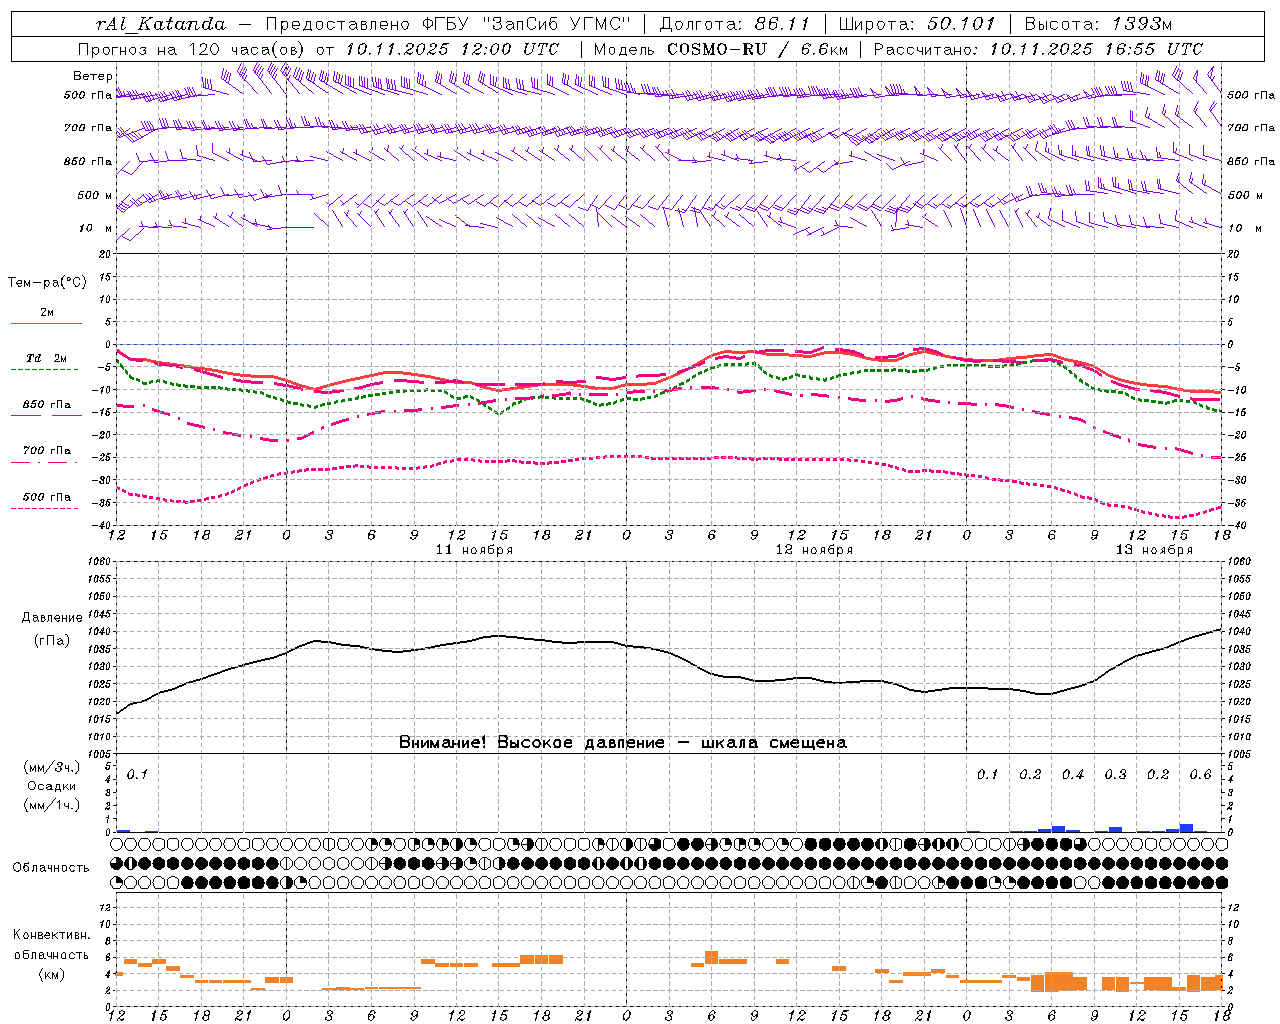Click the '2м' temperature legend entry
This screenshot has height=1024, width=1280.
pyautogui.click(x=47, y=312)
